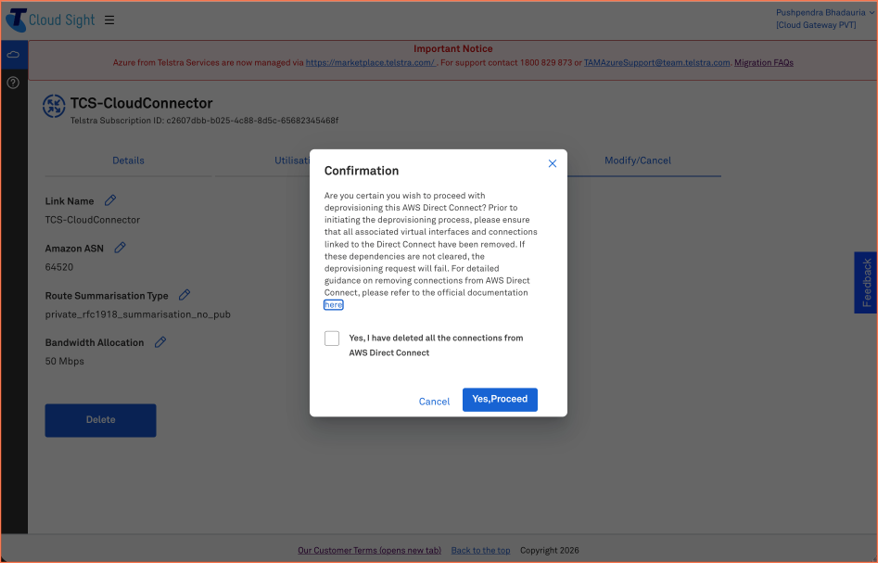Image resolution: width=878 pixels, height=563 pixels.
Task: Close the Confirmation dialog with X
Action: [552, 164]
